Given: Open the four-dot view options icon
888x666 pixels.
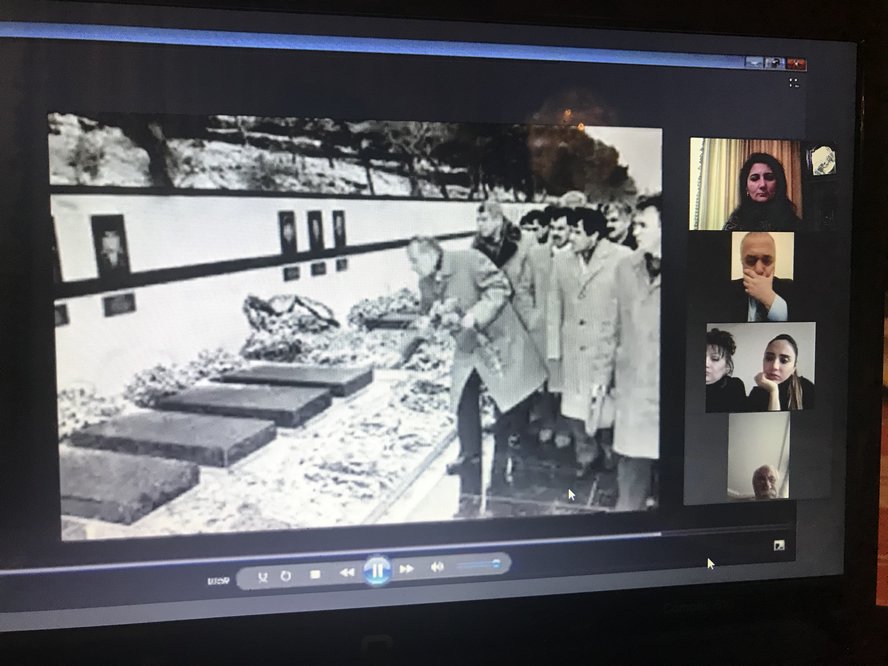Looking at the screenshot, I should point(794,82).
